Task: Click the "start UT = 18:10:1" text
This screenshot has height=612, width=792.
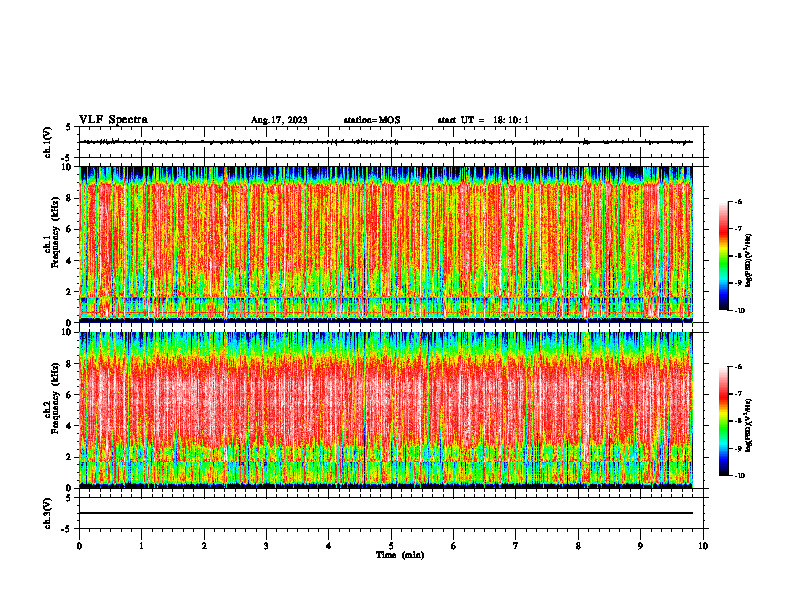Action: [483, 120]
